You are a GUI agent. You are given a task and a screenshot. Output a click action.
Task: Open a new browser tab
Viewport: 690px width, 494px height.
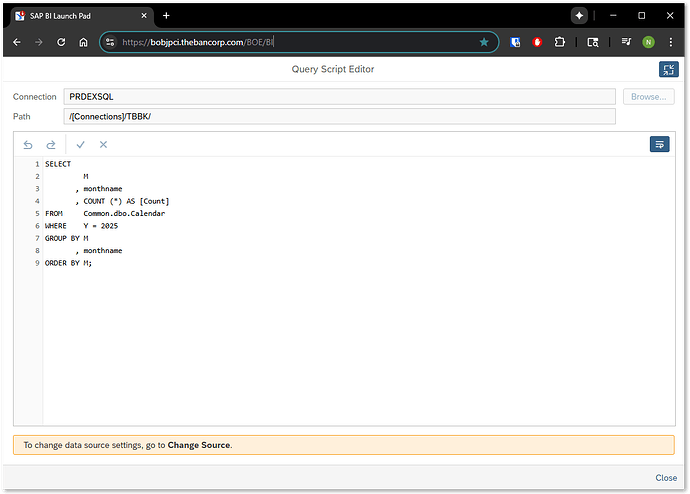coord(166,16)
